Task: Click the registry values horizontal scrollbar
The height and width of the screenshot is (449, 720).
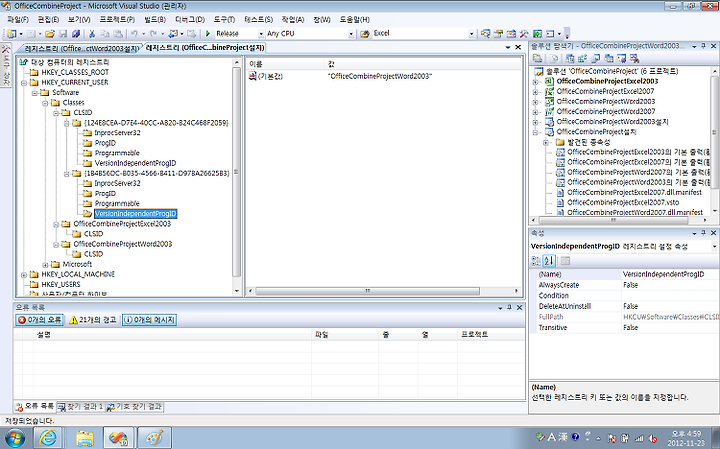Action: click(x=368, y=291)
